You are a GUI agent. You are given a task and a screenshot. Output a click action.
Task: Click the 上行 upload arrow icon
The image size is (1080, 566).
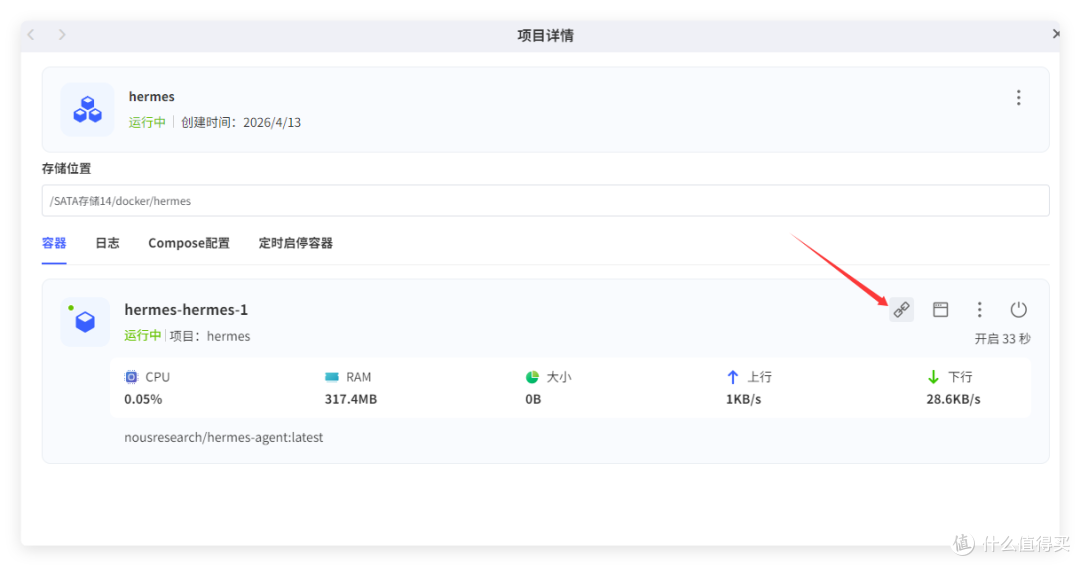(x=733, y=377)
